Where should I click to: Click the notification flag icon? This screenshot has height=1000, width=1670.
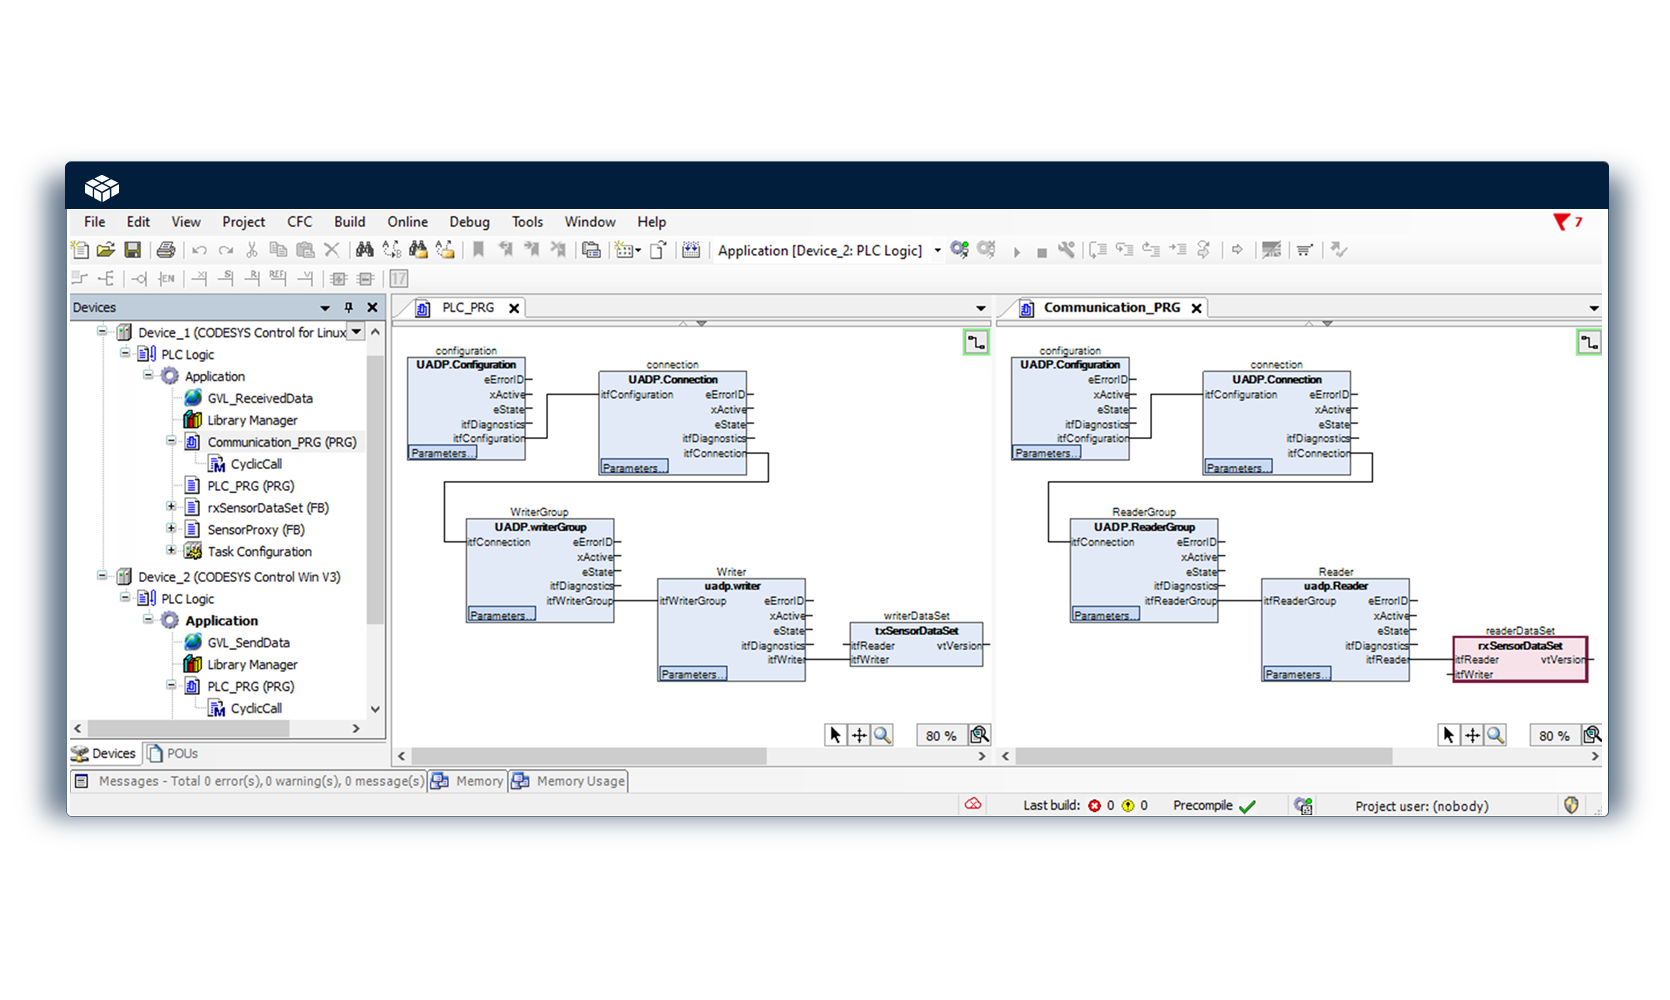(x=1562, y=222)
